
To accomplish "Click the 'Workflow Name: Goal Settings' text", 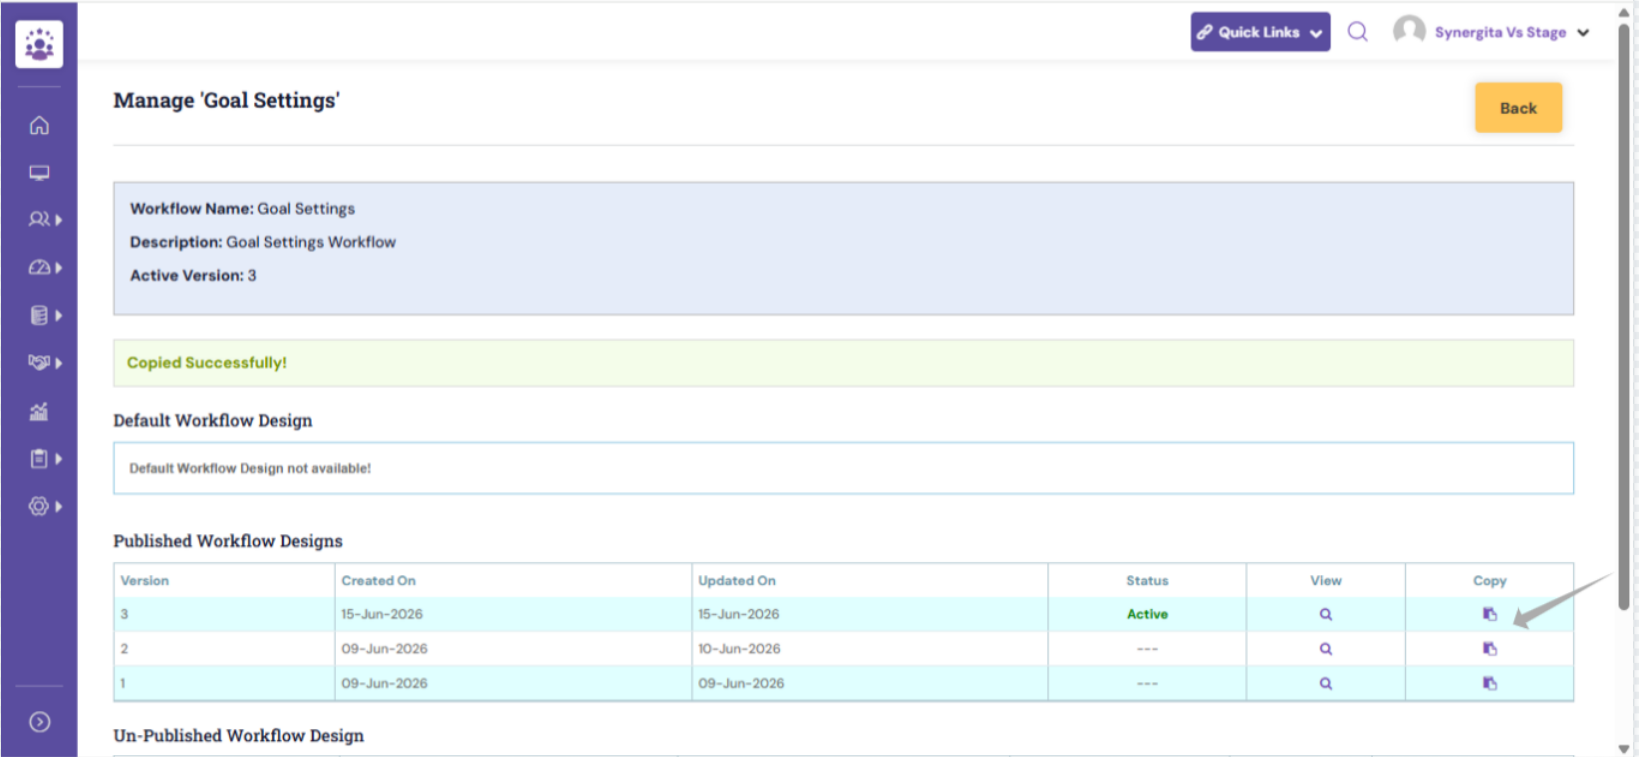I will [x=242, y=209].
